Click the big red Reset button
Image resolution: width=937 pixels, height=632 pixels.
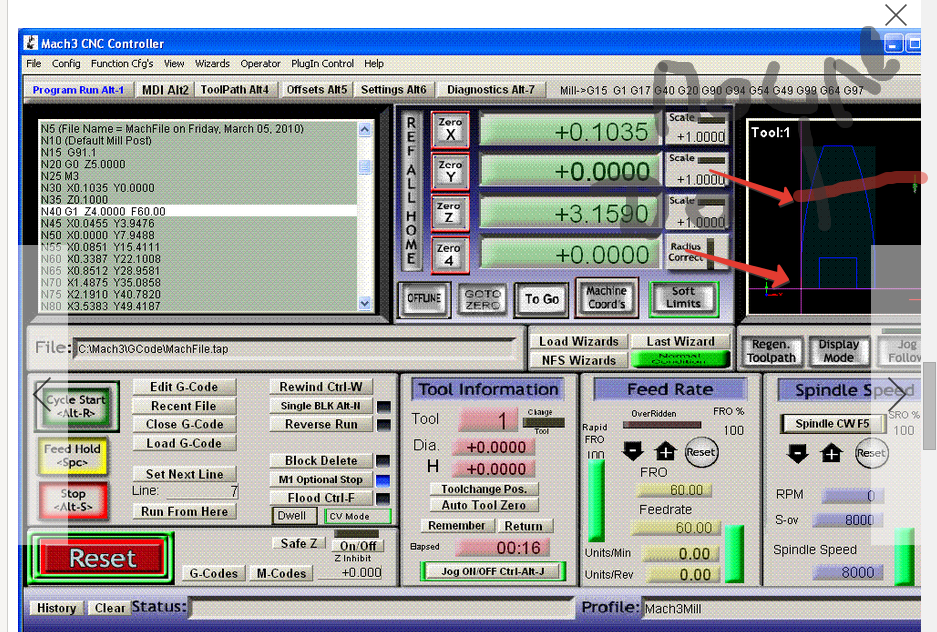(102, 558)
